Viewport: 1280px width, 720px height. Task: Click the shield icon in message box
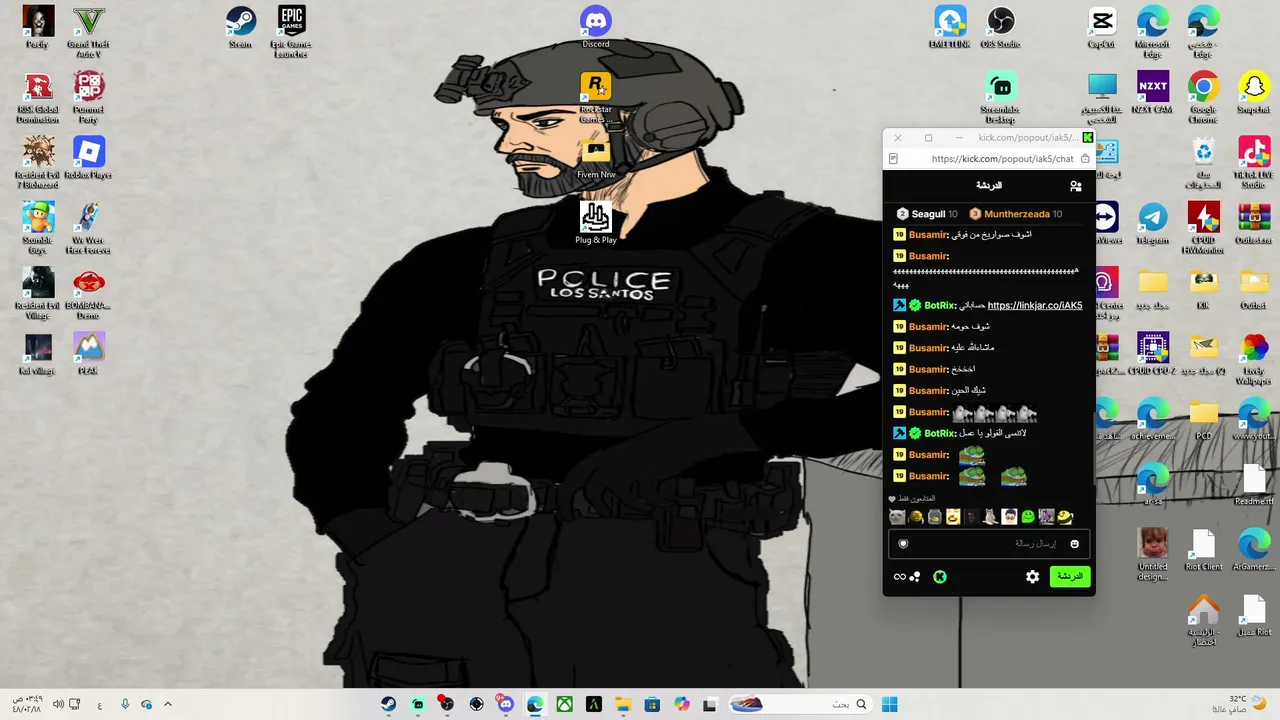[x=903, y=544]
